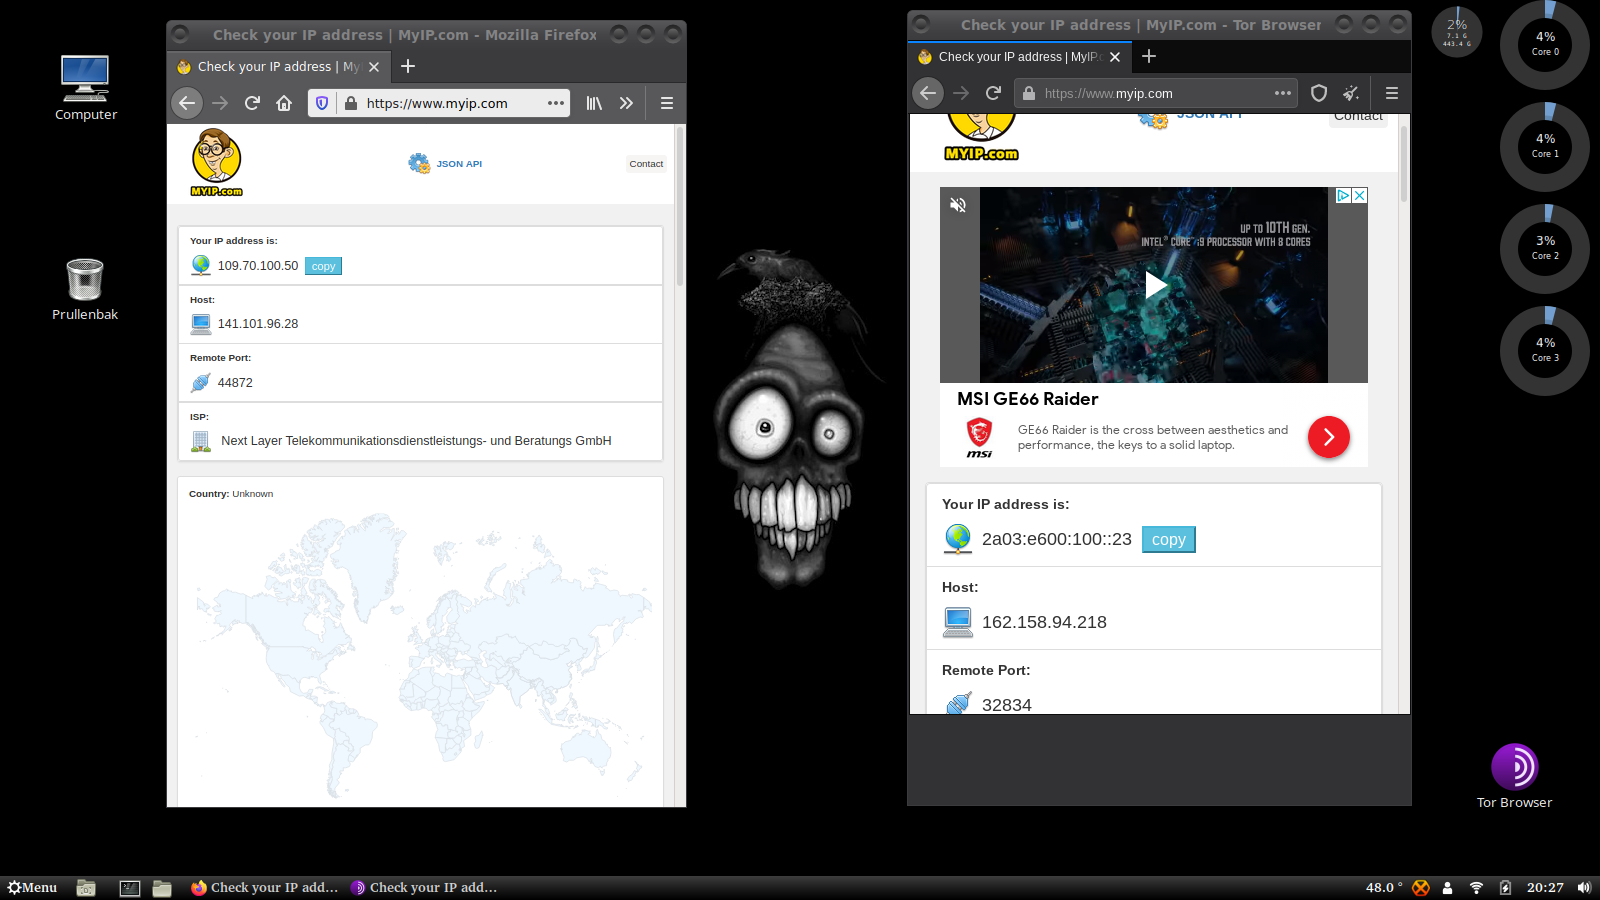The width and height of the screenshot is (1600, 900).
Task: Open the Computer desktop icon
Action: (85, 88)
